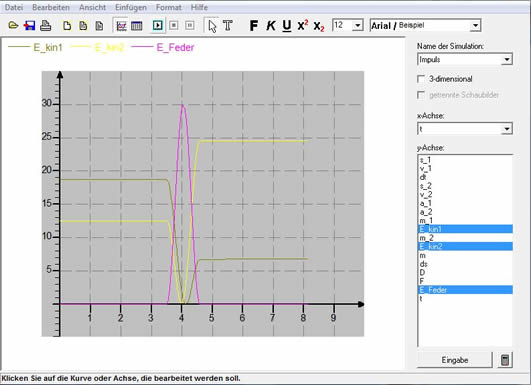Click the Eingabe button
This screenshot has width=531, height=385.
point(454,360)
